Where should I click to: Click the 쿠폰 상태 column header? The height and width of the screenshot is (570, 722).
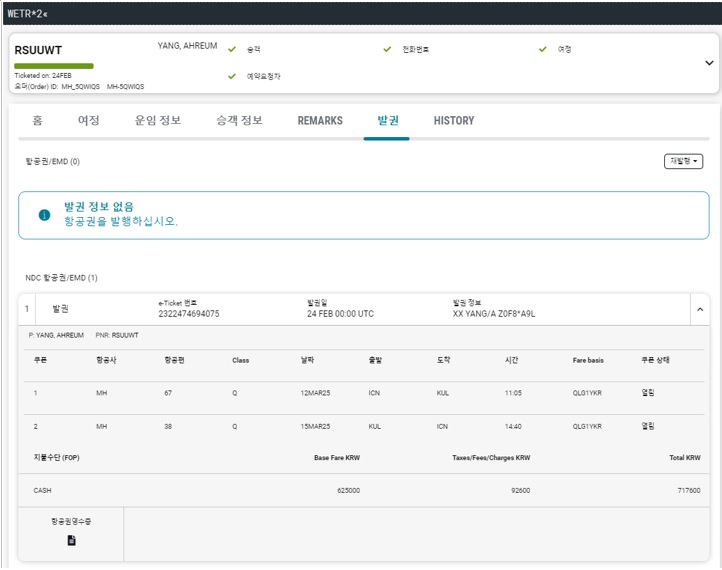(x=655, y=360)
